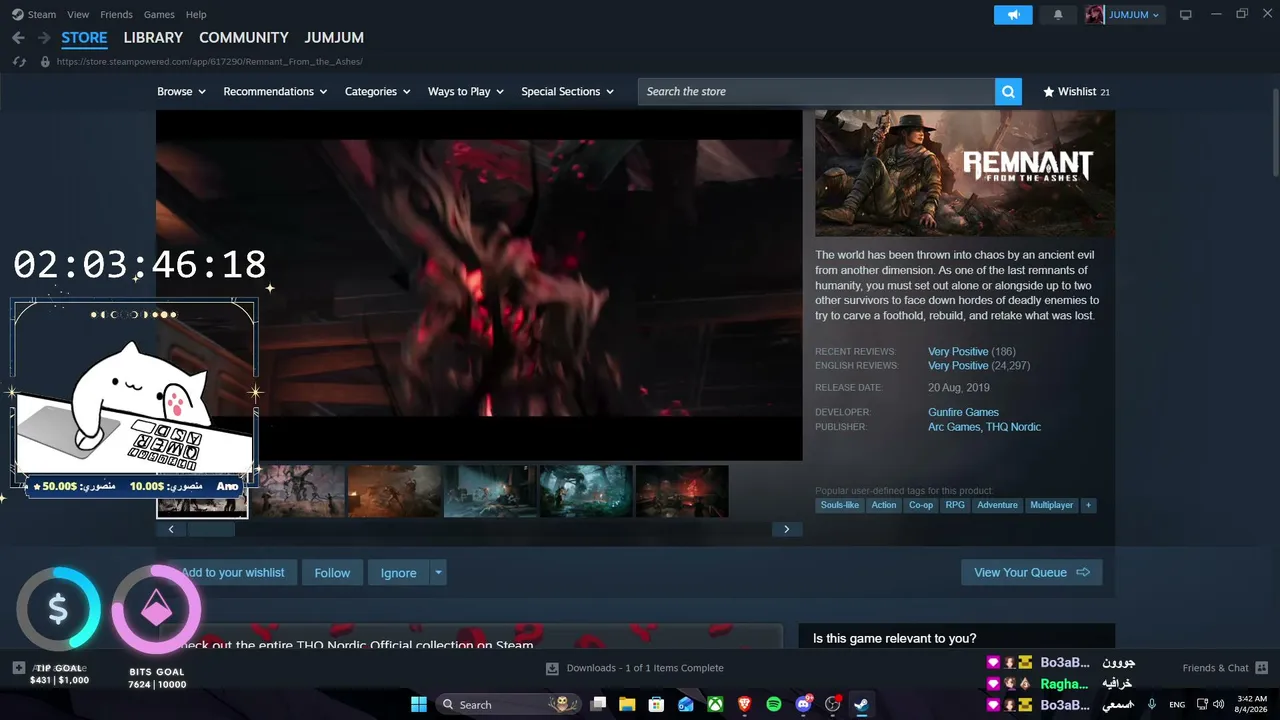
Task: Click the volume speaker icon in the tray
Action: coord(1218,705)
